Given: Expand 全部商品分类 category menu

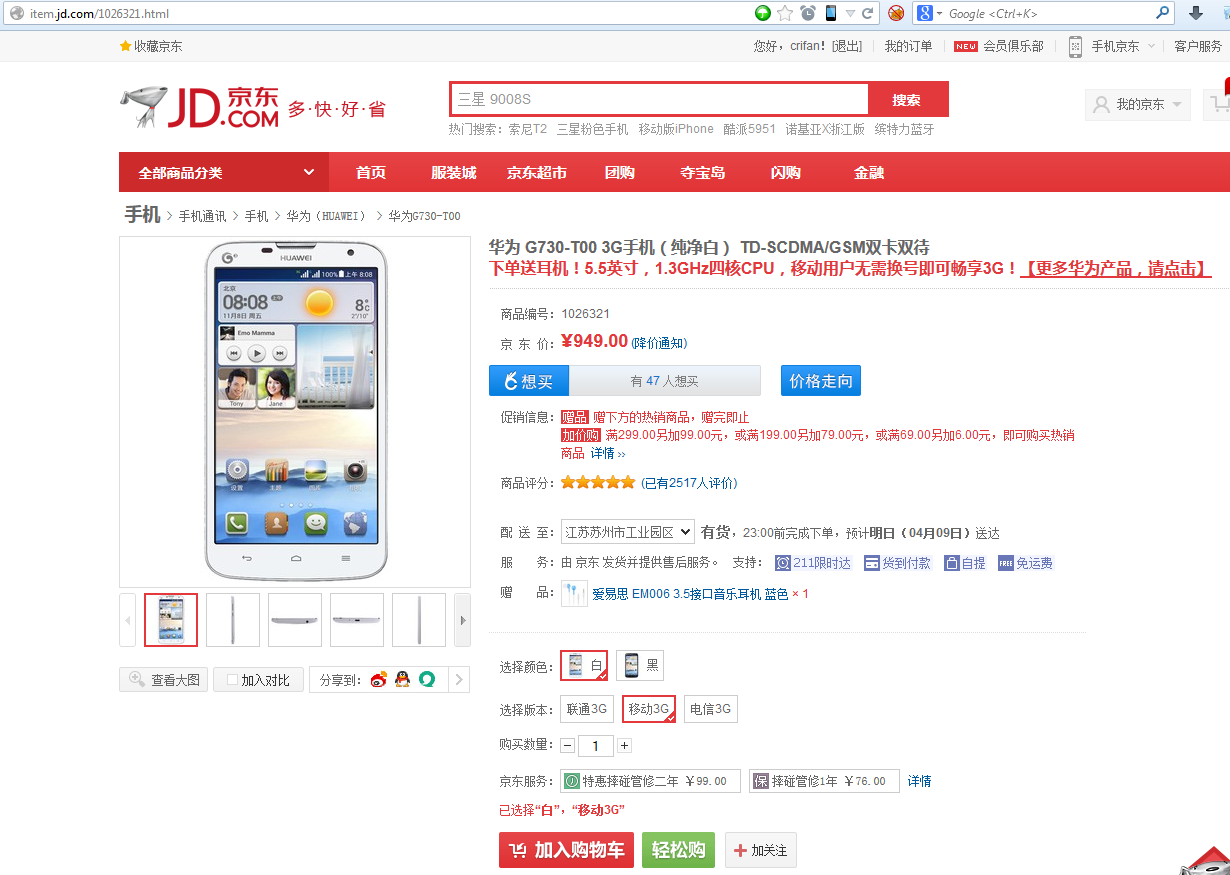Looking at the screenshot, I should tap(224, 172).
